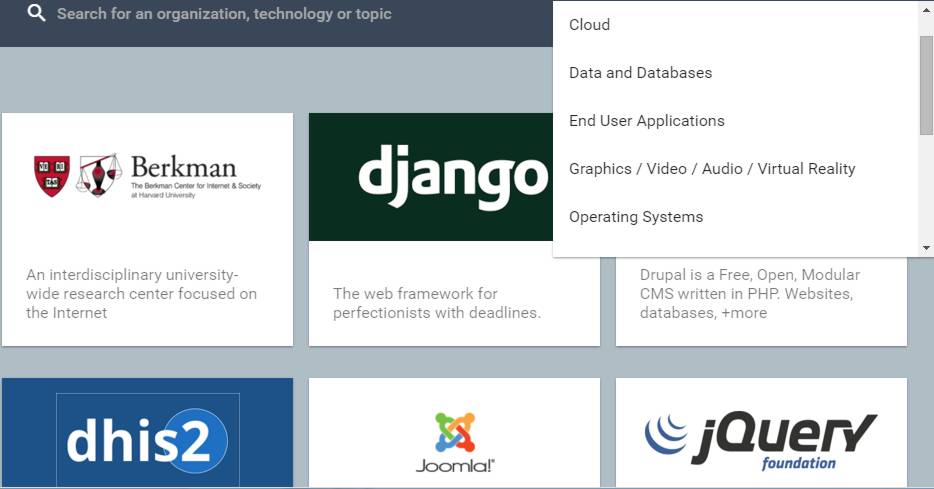Image resolution: width=934 pixels, height=489 pixels.
Task: Open the Berkman Center organization logo
Action: click(x=147, y=177)
